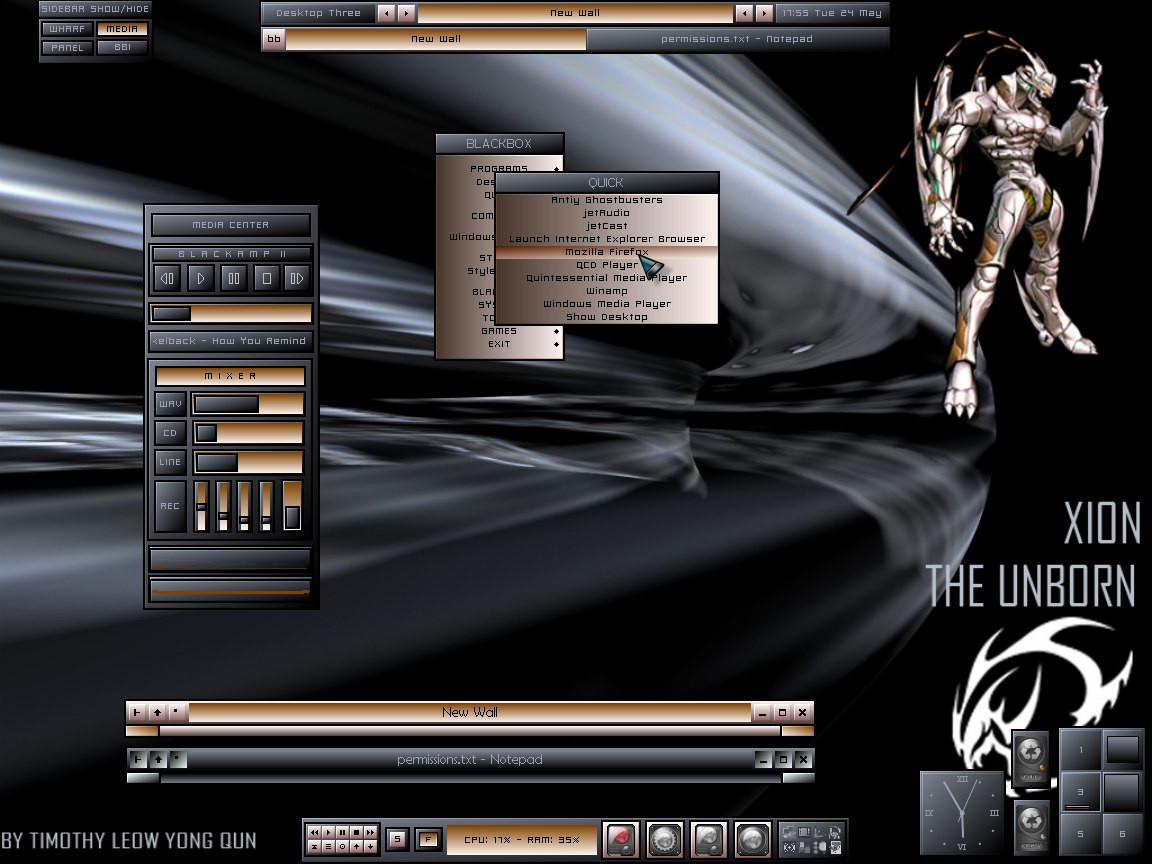1152x864 pixels.
Task: Stop playback in BlackAmp II player
Action: click(x=267, y=278)
